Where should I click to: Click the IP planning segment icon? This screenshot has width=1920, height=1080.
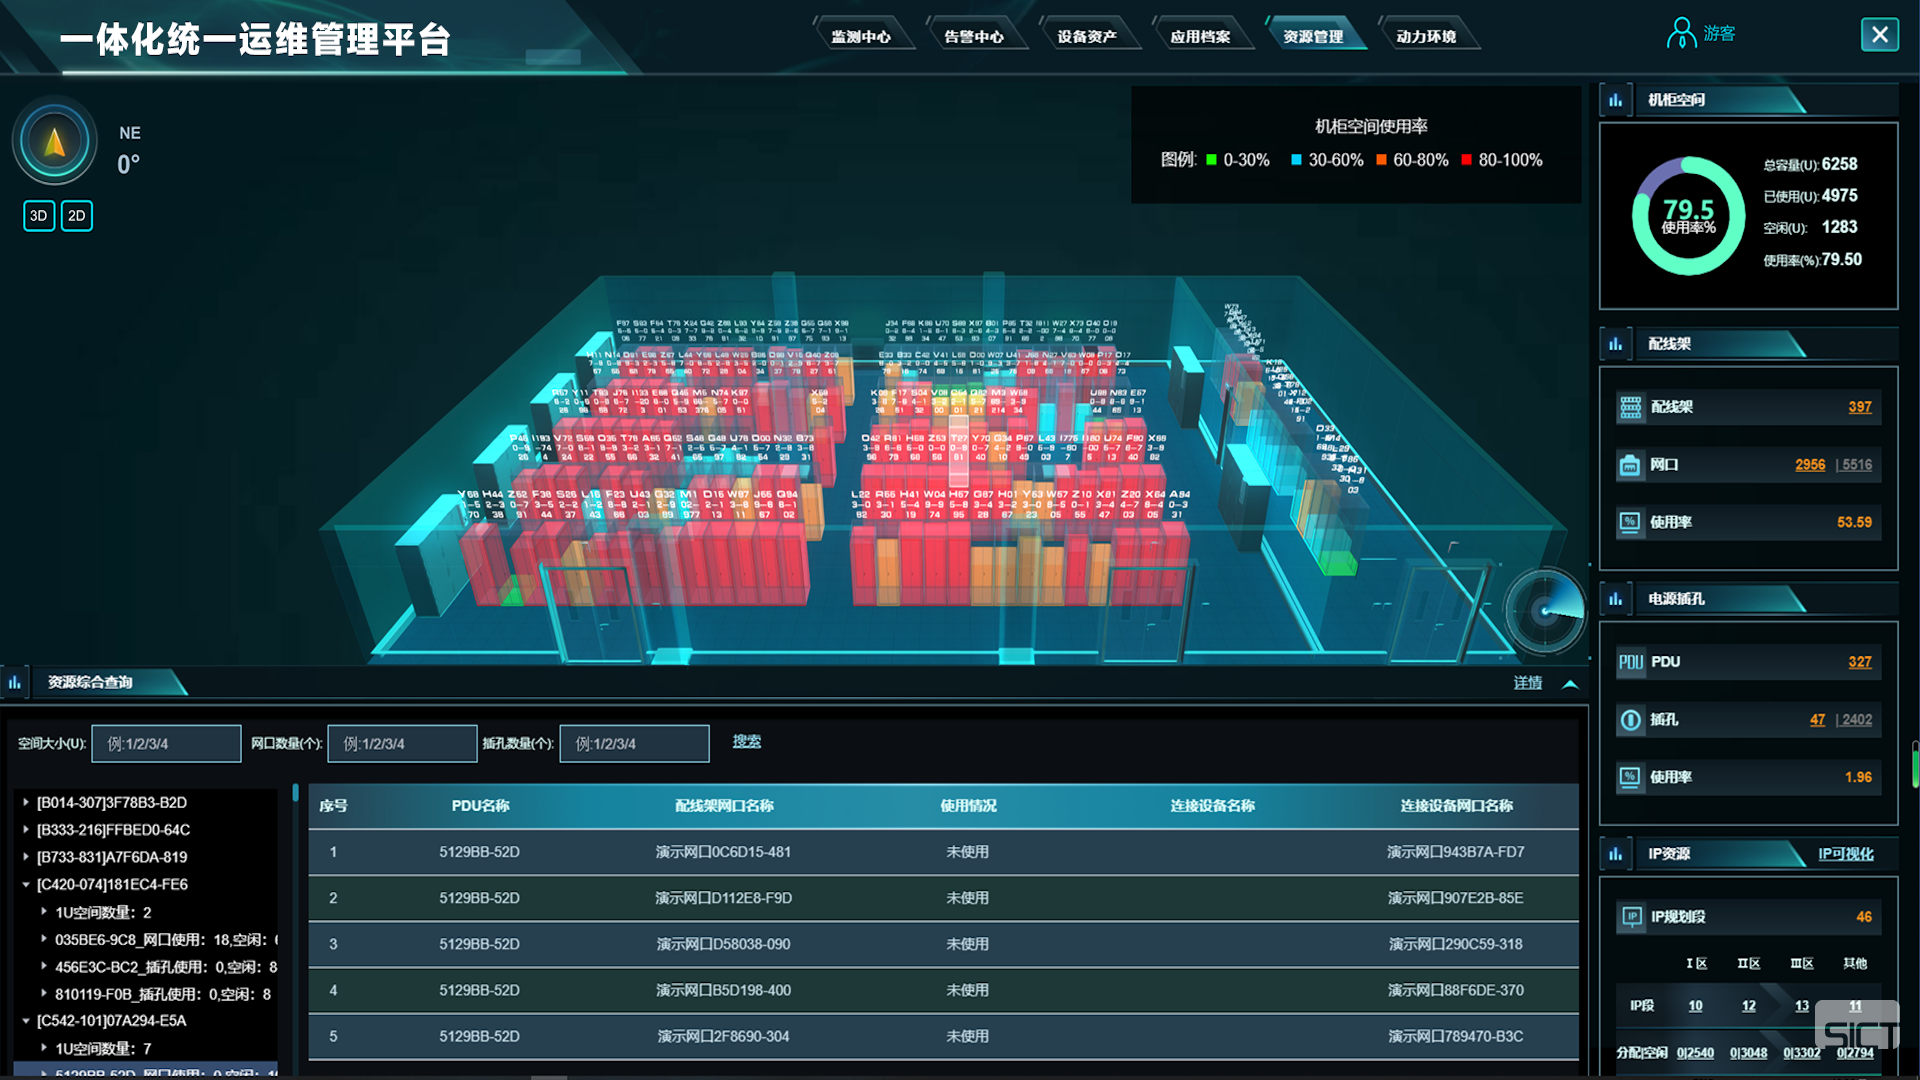(x=1631, y=917)
